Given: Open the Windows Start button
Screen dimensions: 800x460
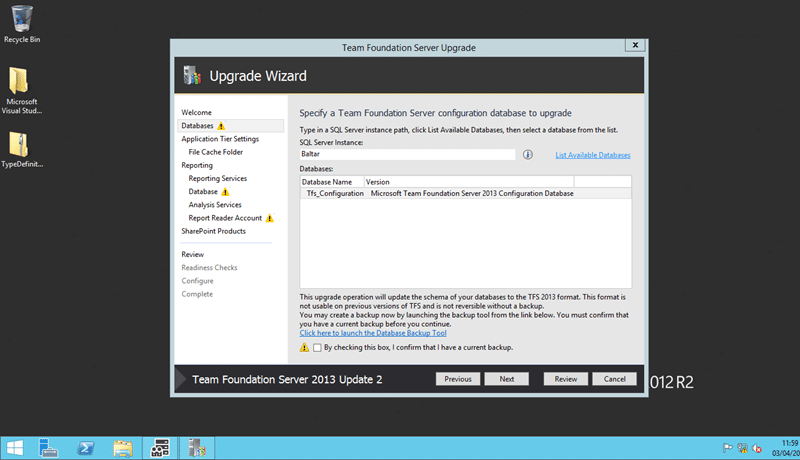Looking at the screenshot, I should click(x=15, y=448).
